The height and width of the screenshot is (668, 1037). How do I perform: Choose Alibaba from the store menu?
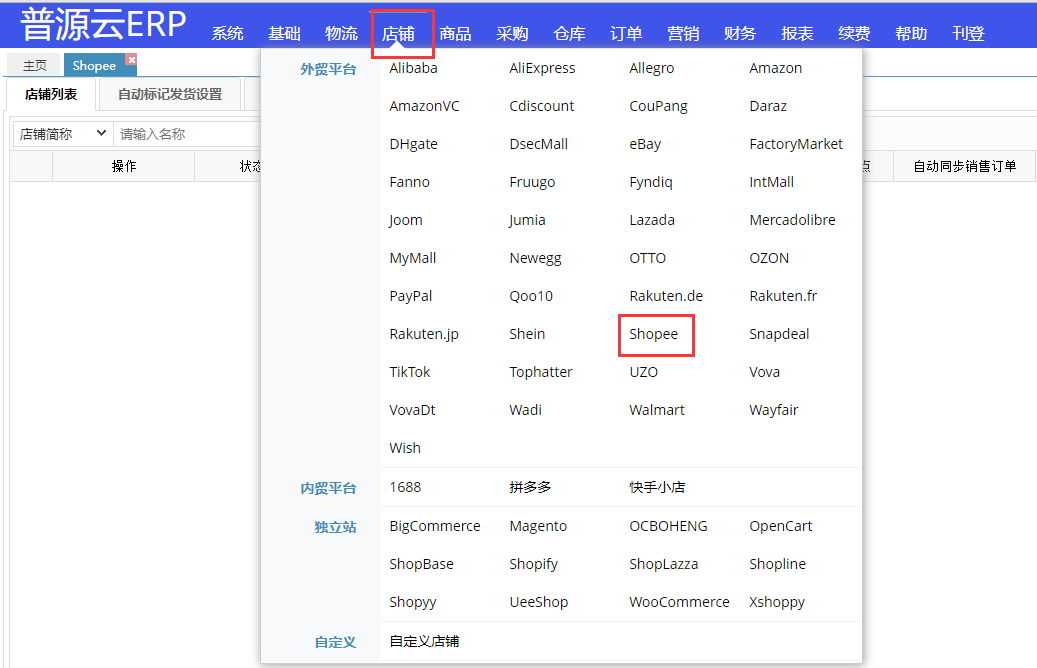pyautogui.click(x=413, y=68)
